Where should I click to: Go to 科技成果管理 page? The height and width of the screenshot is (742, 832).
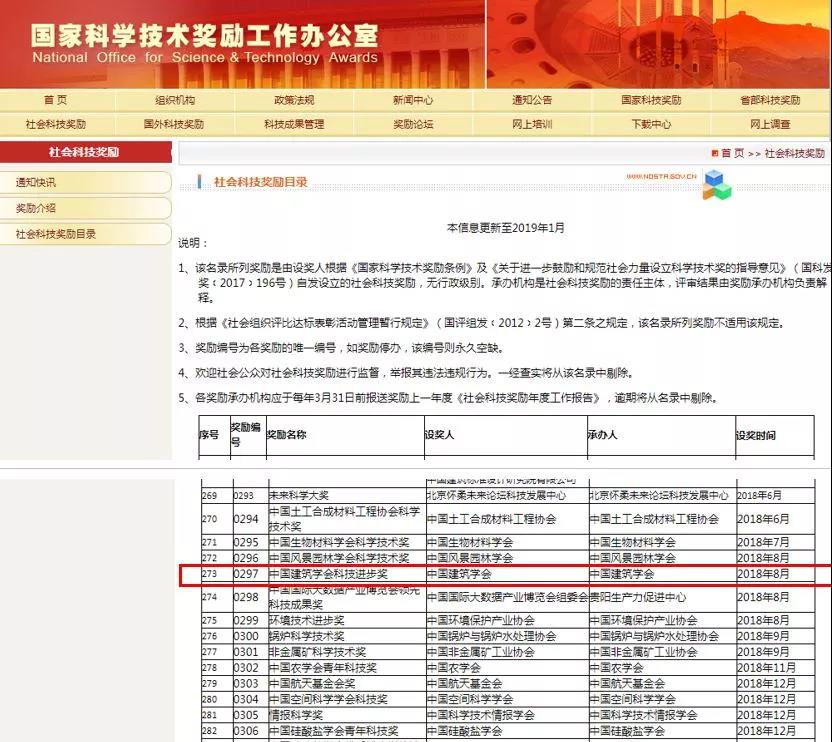pyautogui.click(x=294, y=124)
